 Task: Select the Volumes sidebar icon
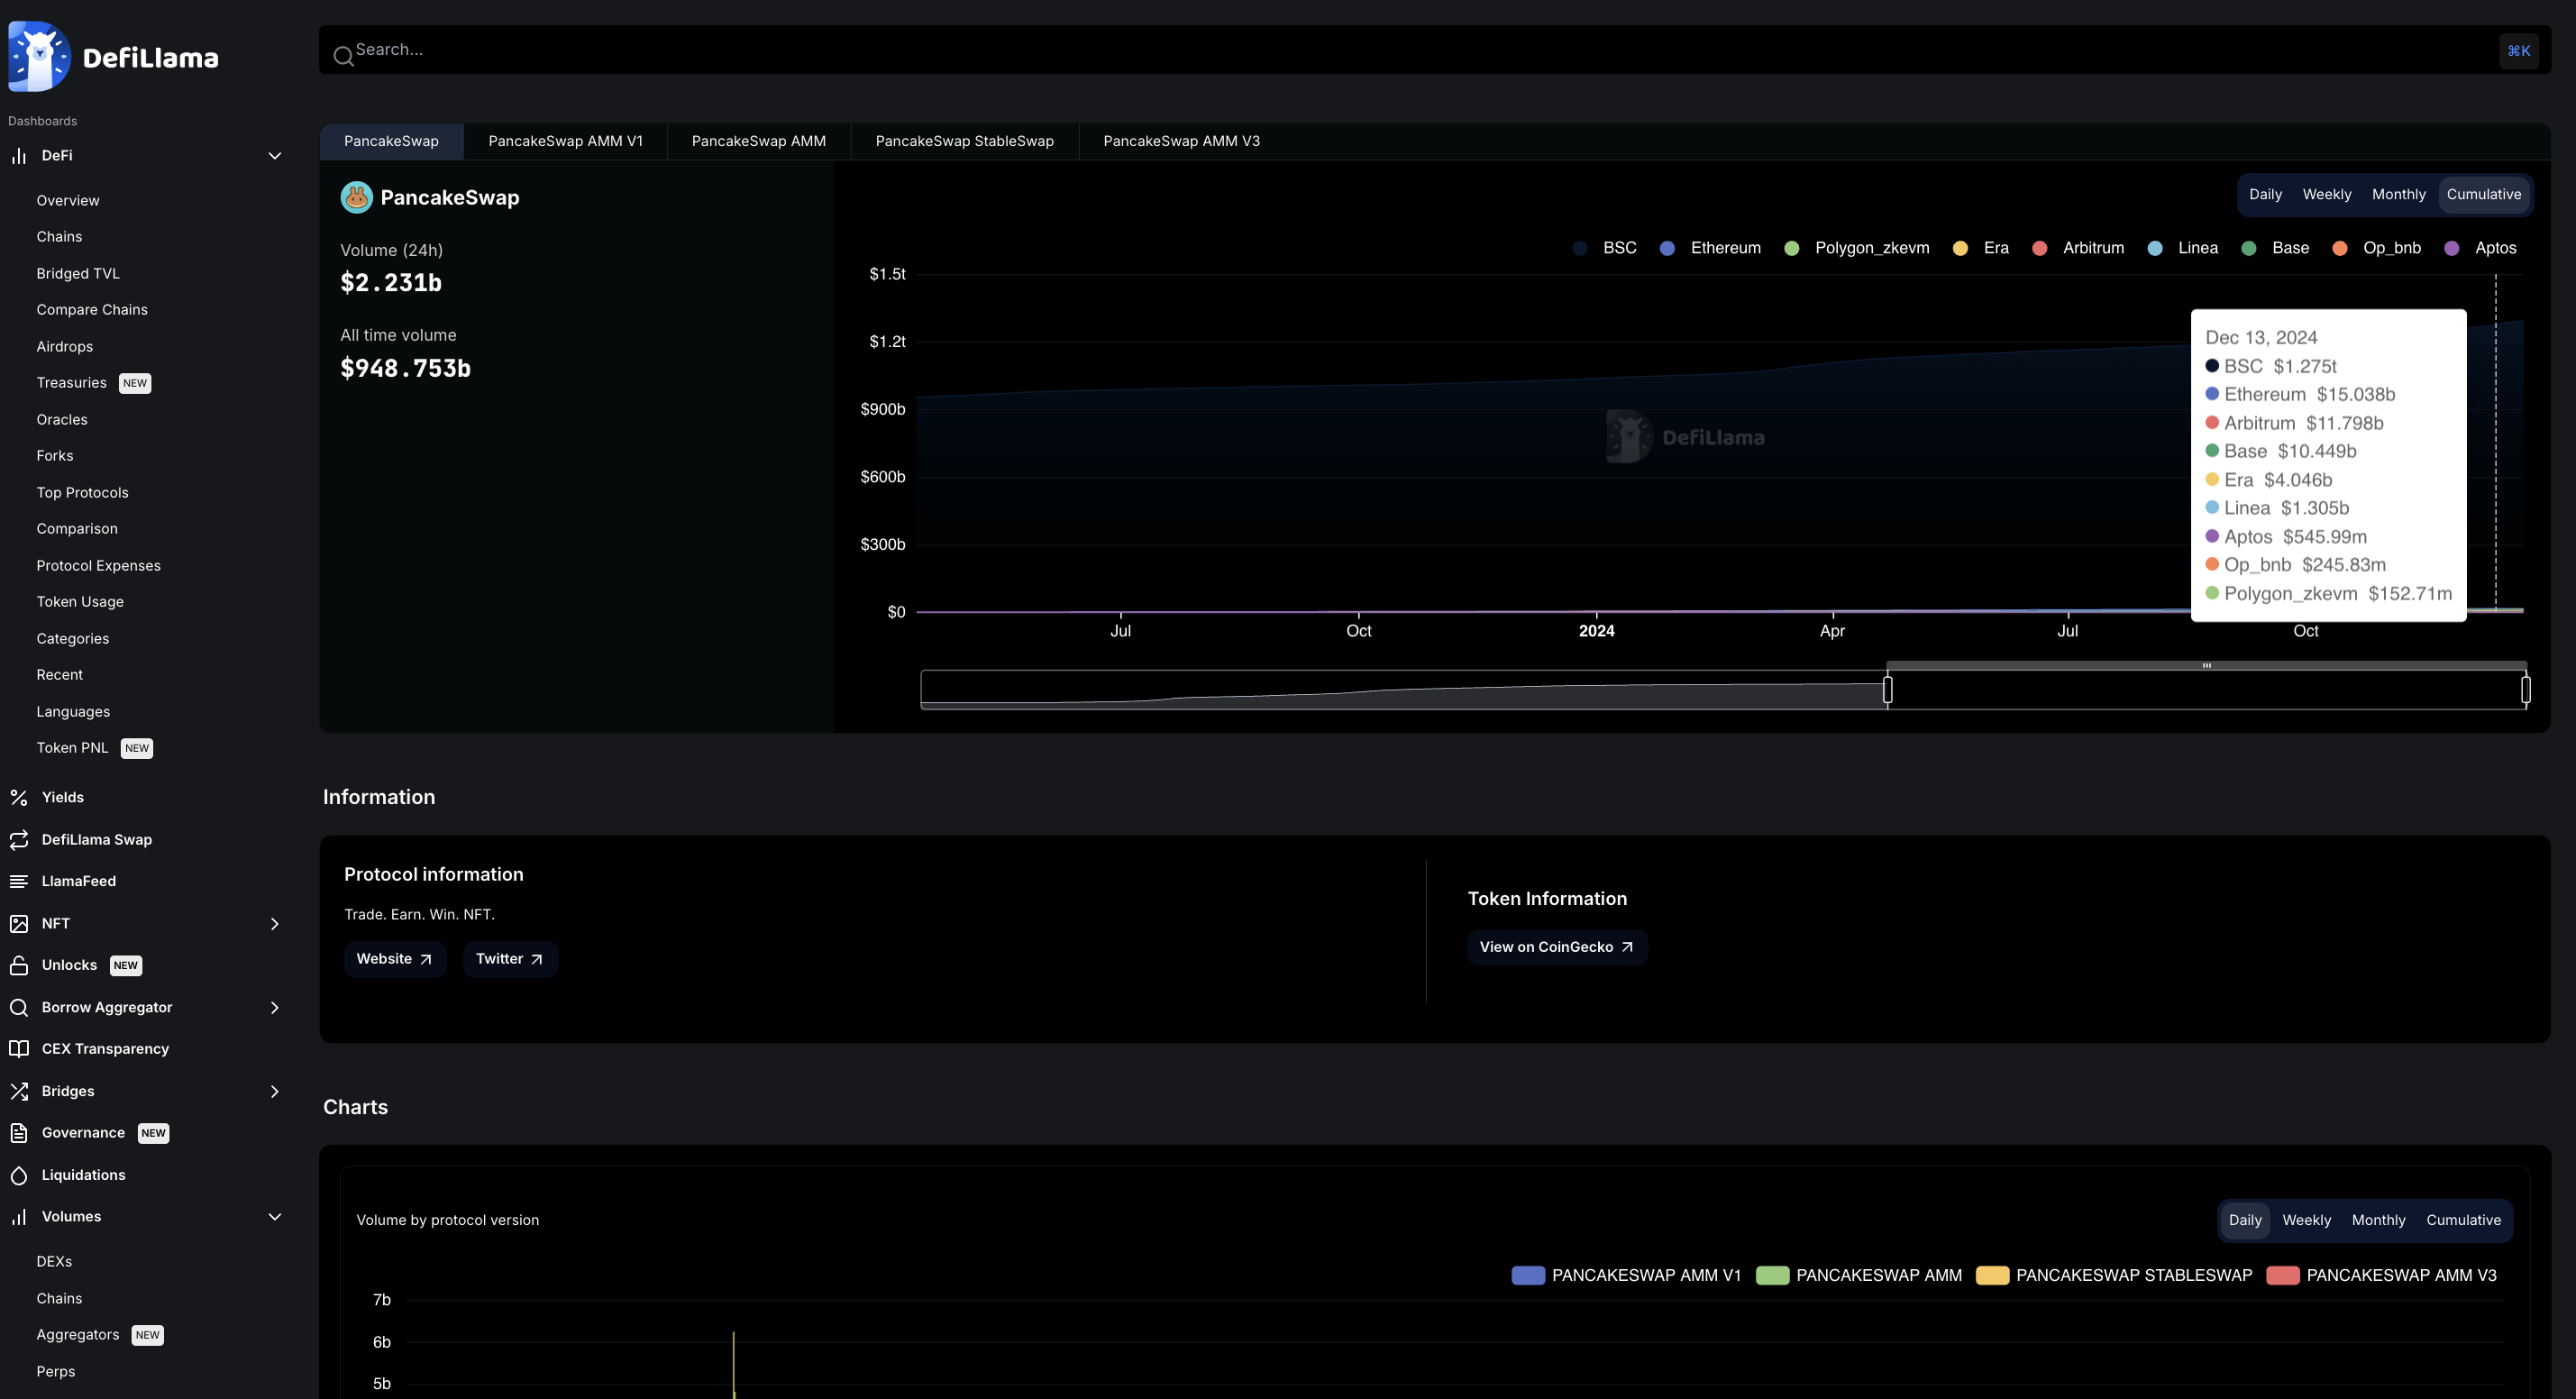pos(19,1216)
